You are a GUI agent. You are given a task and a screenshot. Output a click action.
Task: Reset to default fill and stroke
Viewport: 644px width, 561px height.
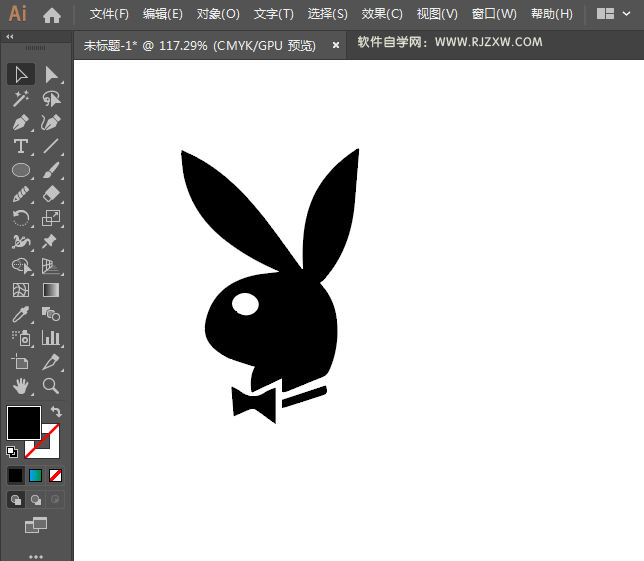[12, 452]
